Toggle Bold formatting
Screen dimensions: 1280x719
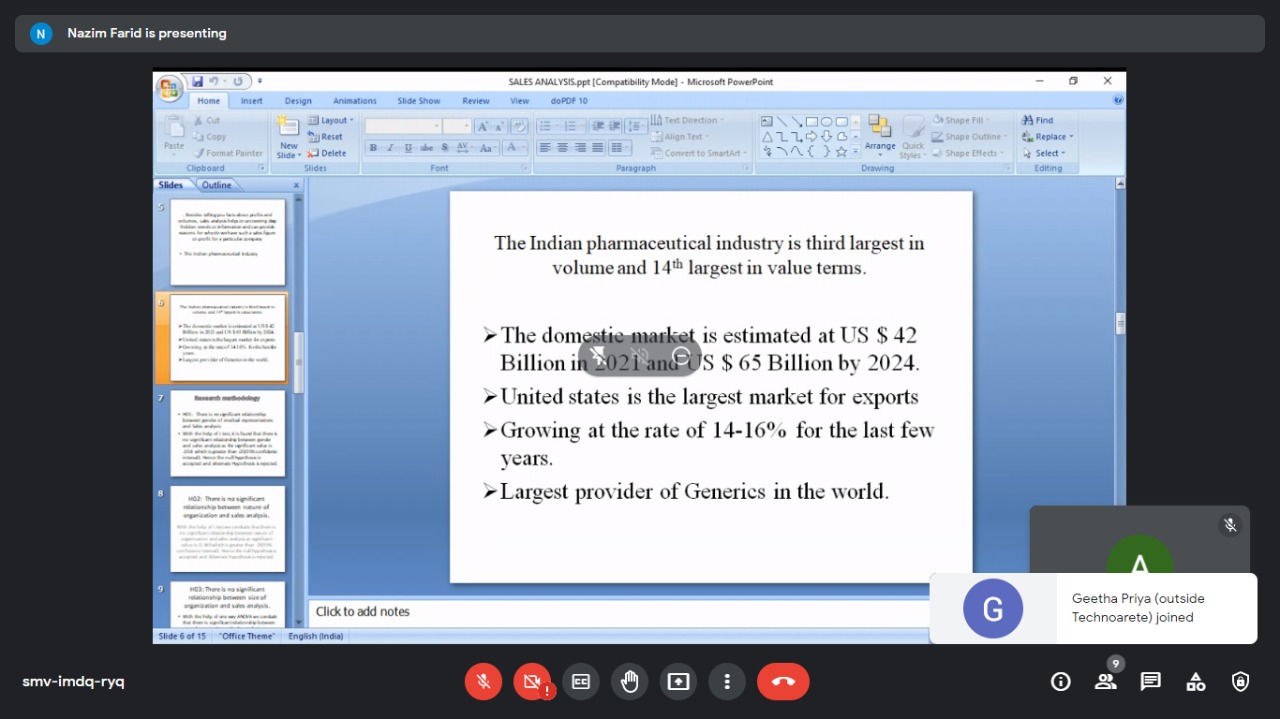point(373,148)
